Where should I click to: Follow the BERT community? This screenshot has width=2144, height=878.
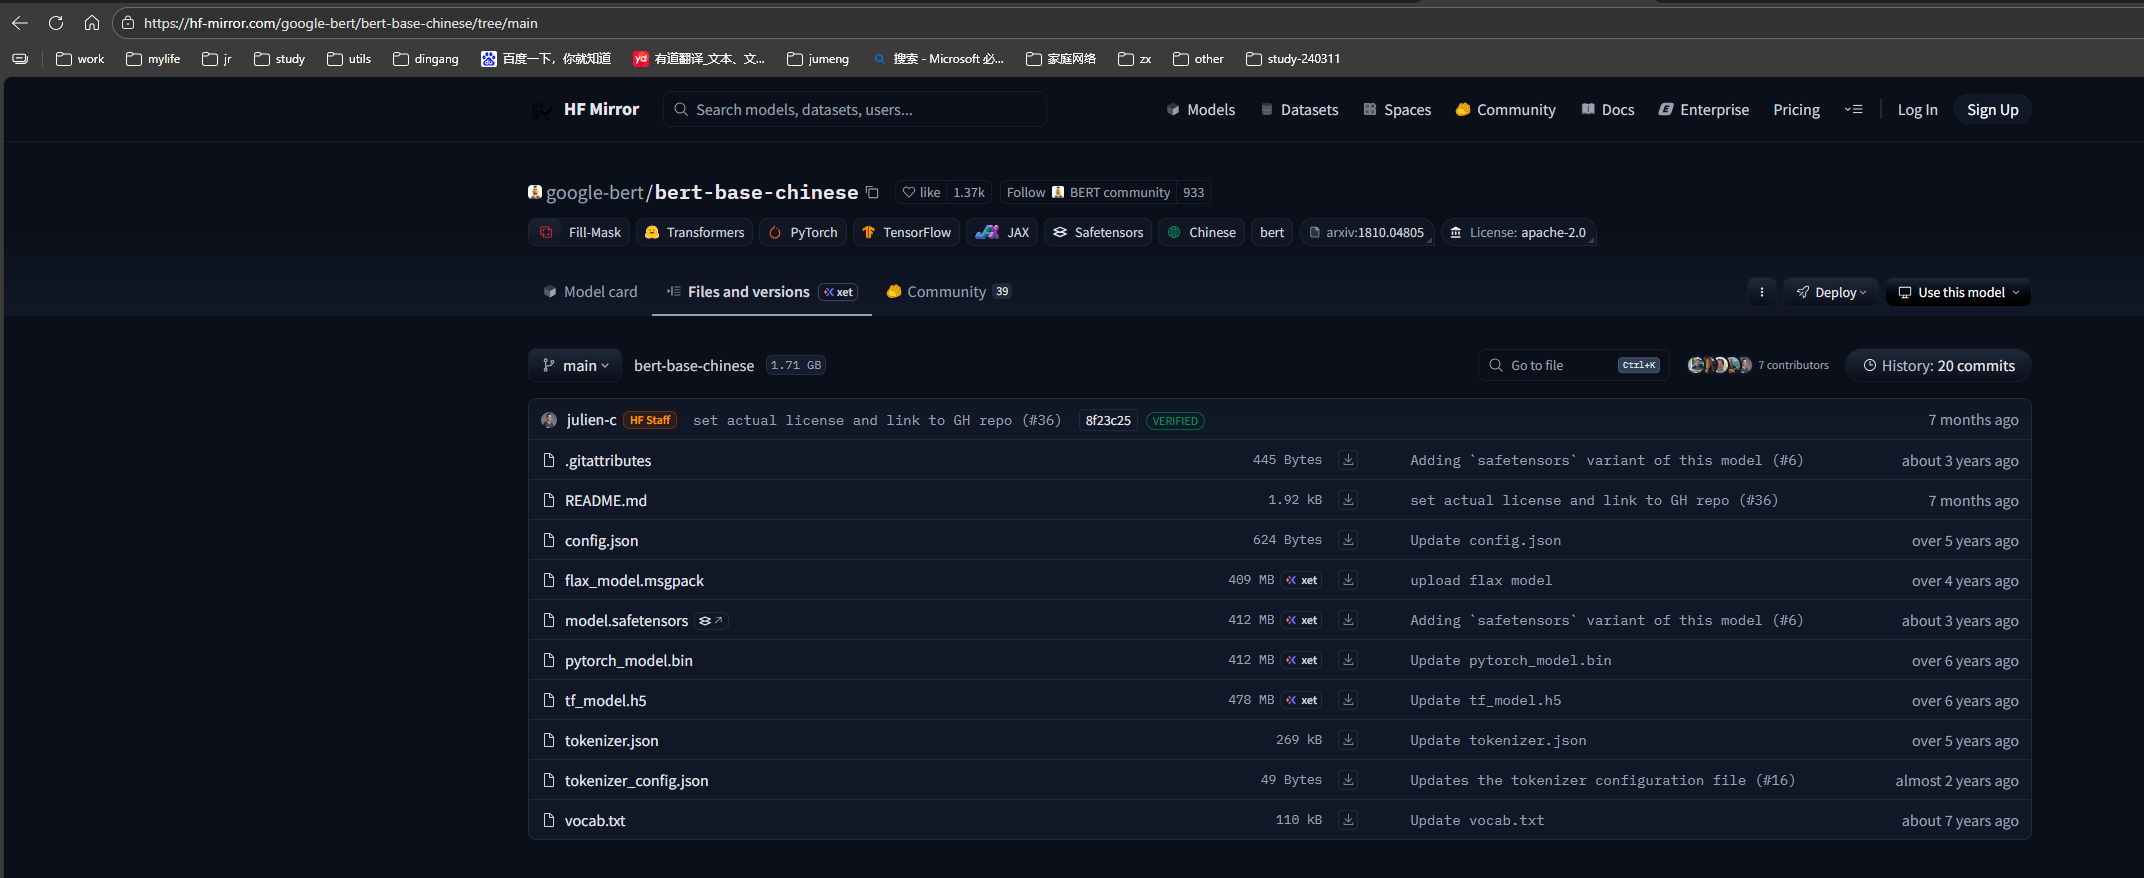tap(1025, 192)
